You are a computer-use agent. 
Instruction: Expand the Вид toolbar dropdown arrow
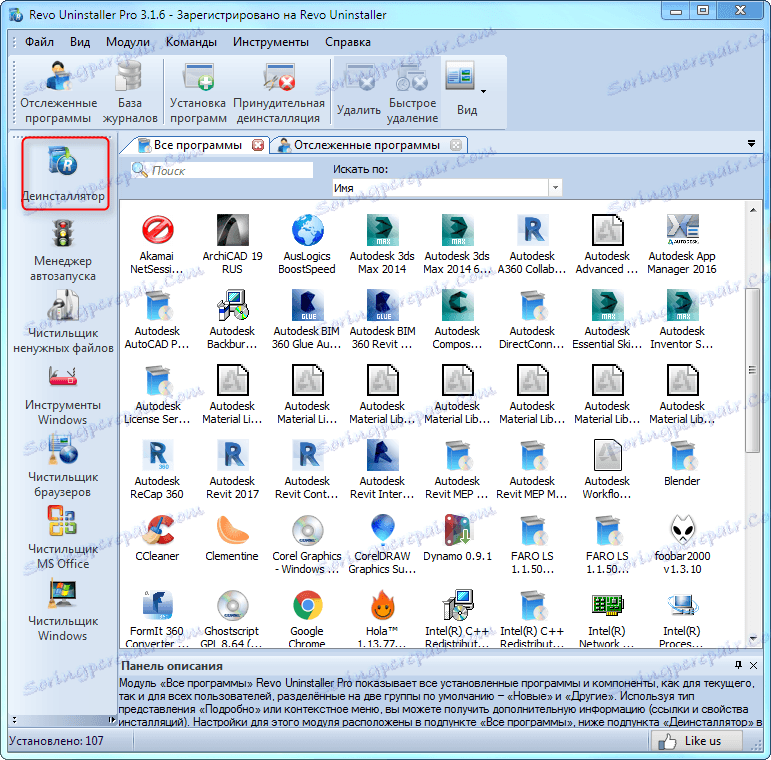click(x=484, y=91)
